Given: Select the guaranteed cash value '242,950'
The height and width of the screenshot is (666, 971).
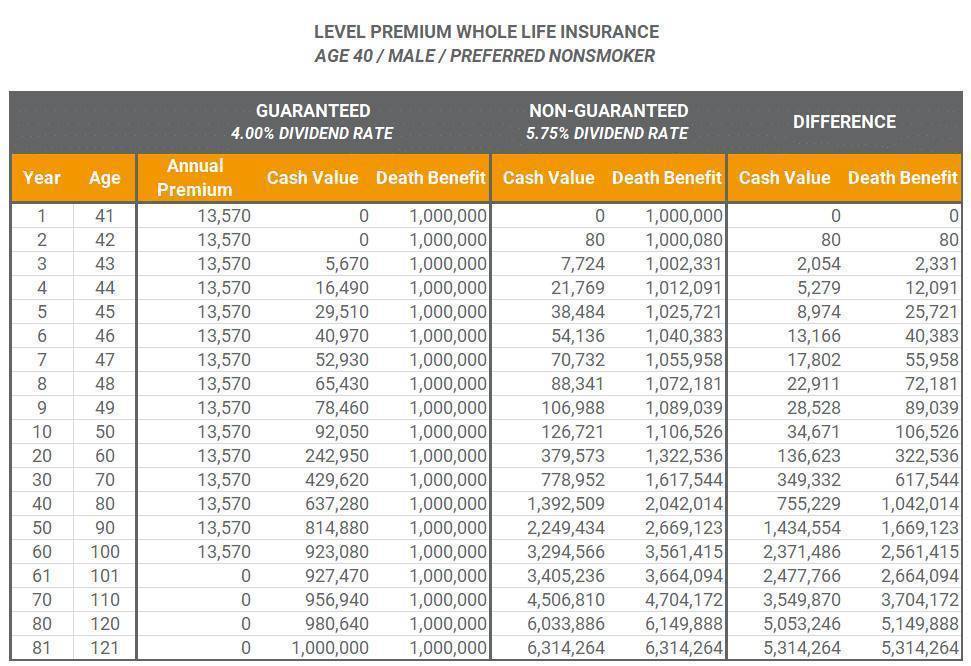Looking at the screenshot, I should pyautogui.click(x=337, y=456).
